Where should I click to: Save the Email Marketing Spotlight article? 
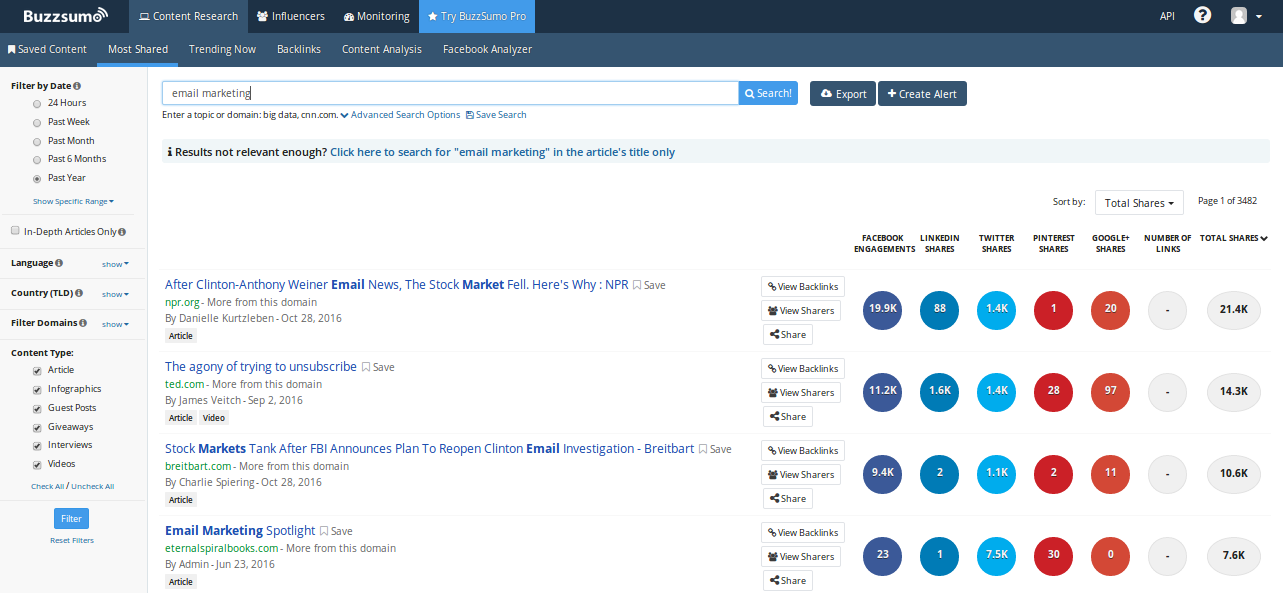336,531
